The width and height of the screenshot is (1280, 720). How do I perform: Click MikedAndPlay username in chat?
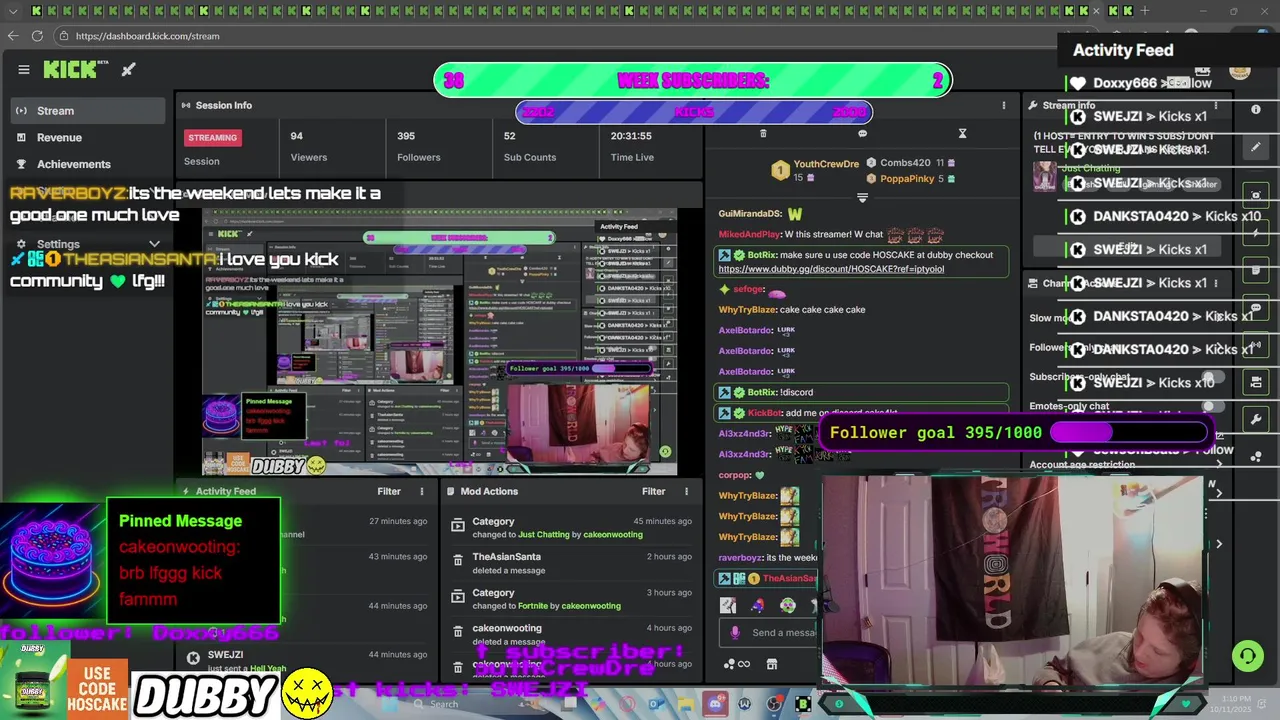[749, 234]
